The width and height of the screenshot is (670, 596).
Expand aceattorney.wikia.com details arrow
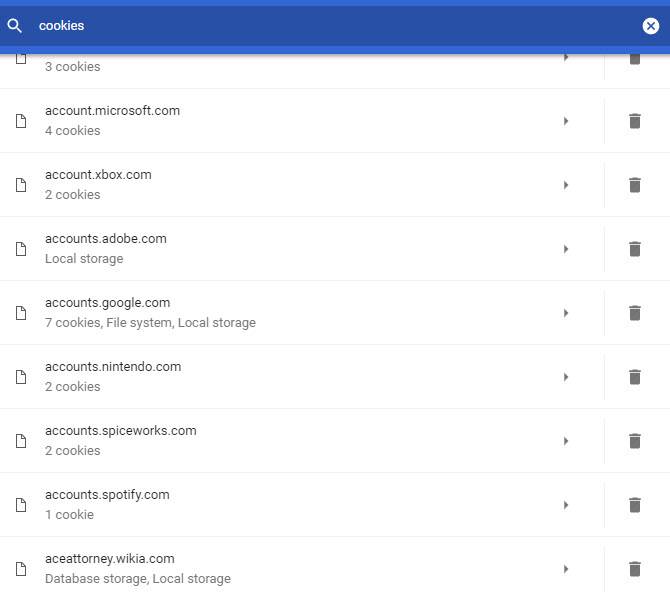pyautogui.click(x=566, y=569)
